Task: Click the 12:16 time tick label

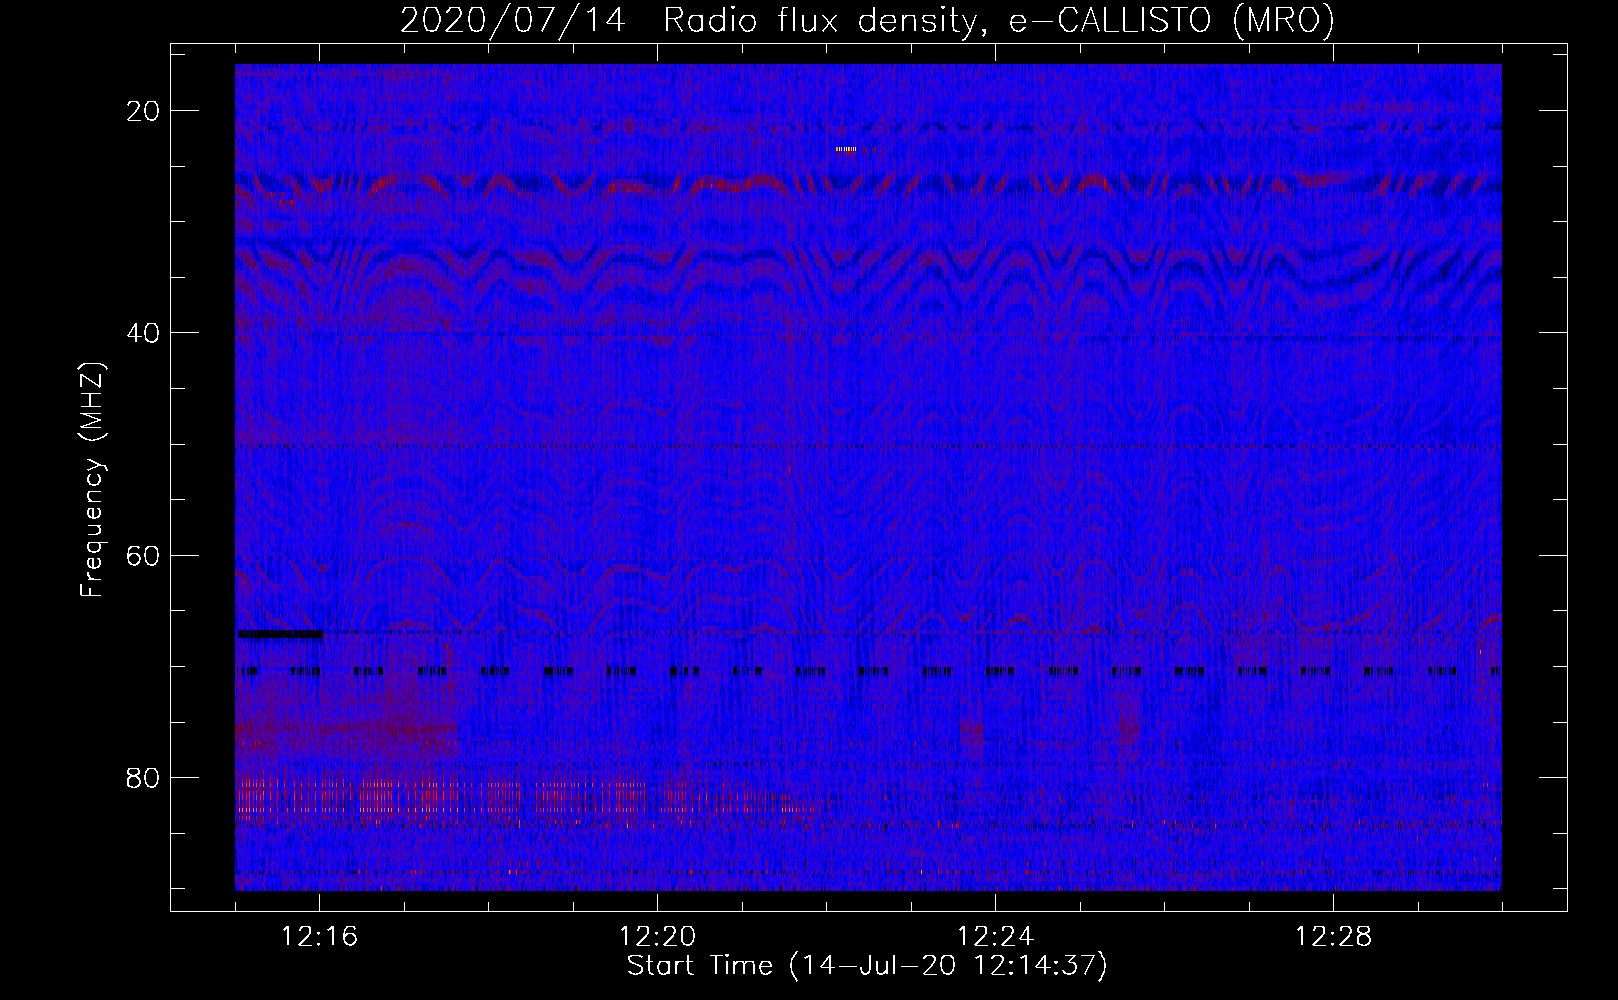Action: 320,937
